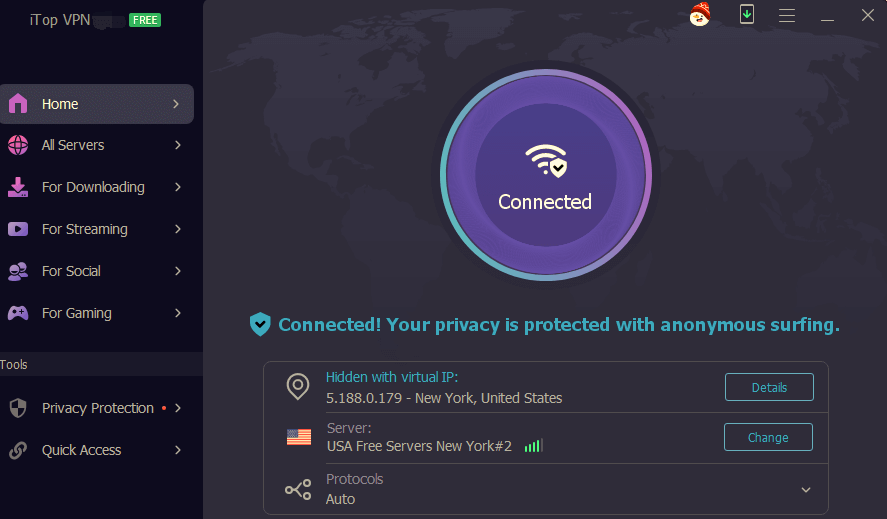Select the For Streaming menu item
This screenshot has width=887, height=519.
(x=85, y=229)
